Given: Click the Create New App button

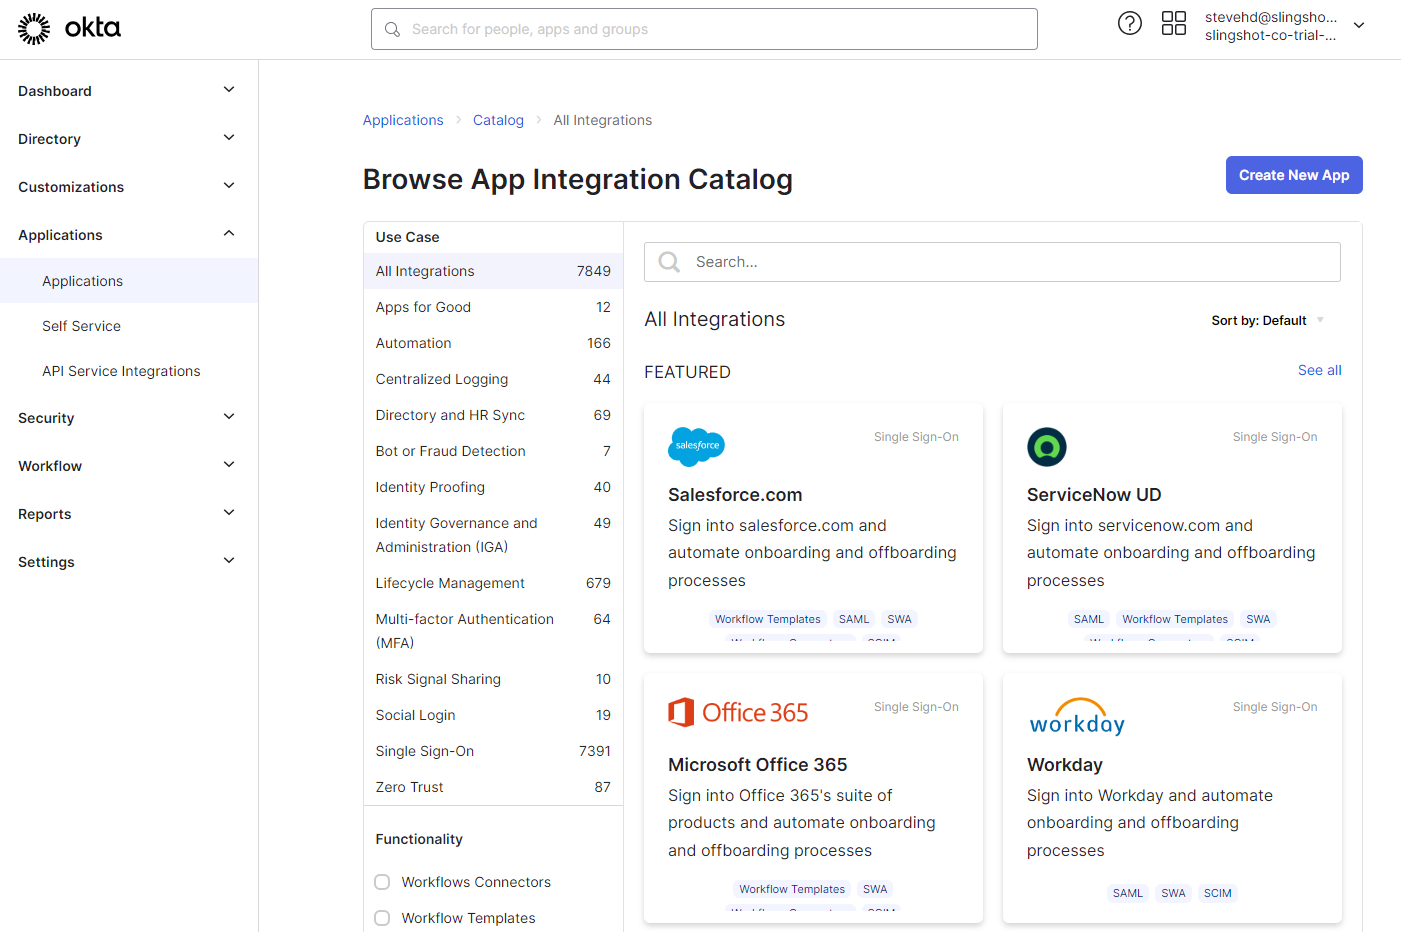Looking at the screenshot, I should (x=1294, y=175).
